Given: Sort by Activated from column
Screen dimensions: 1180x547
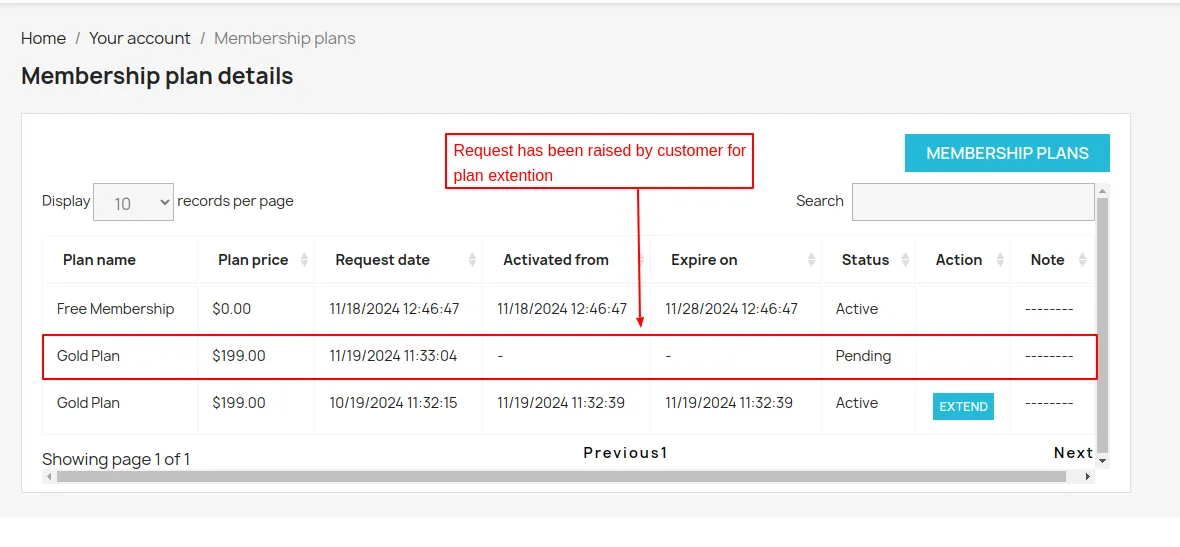Looking at the screenshot, I should pos(556,260).
